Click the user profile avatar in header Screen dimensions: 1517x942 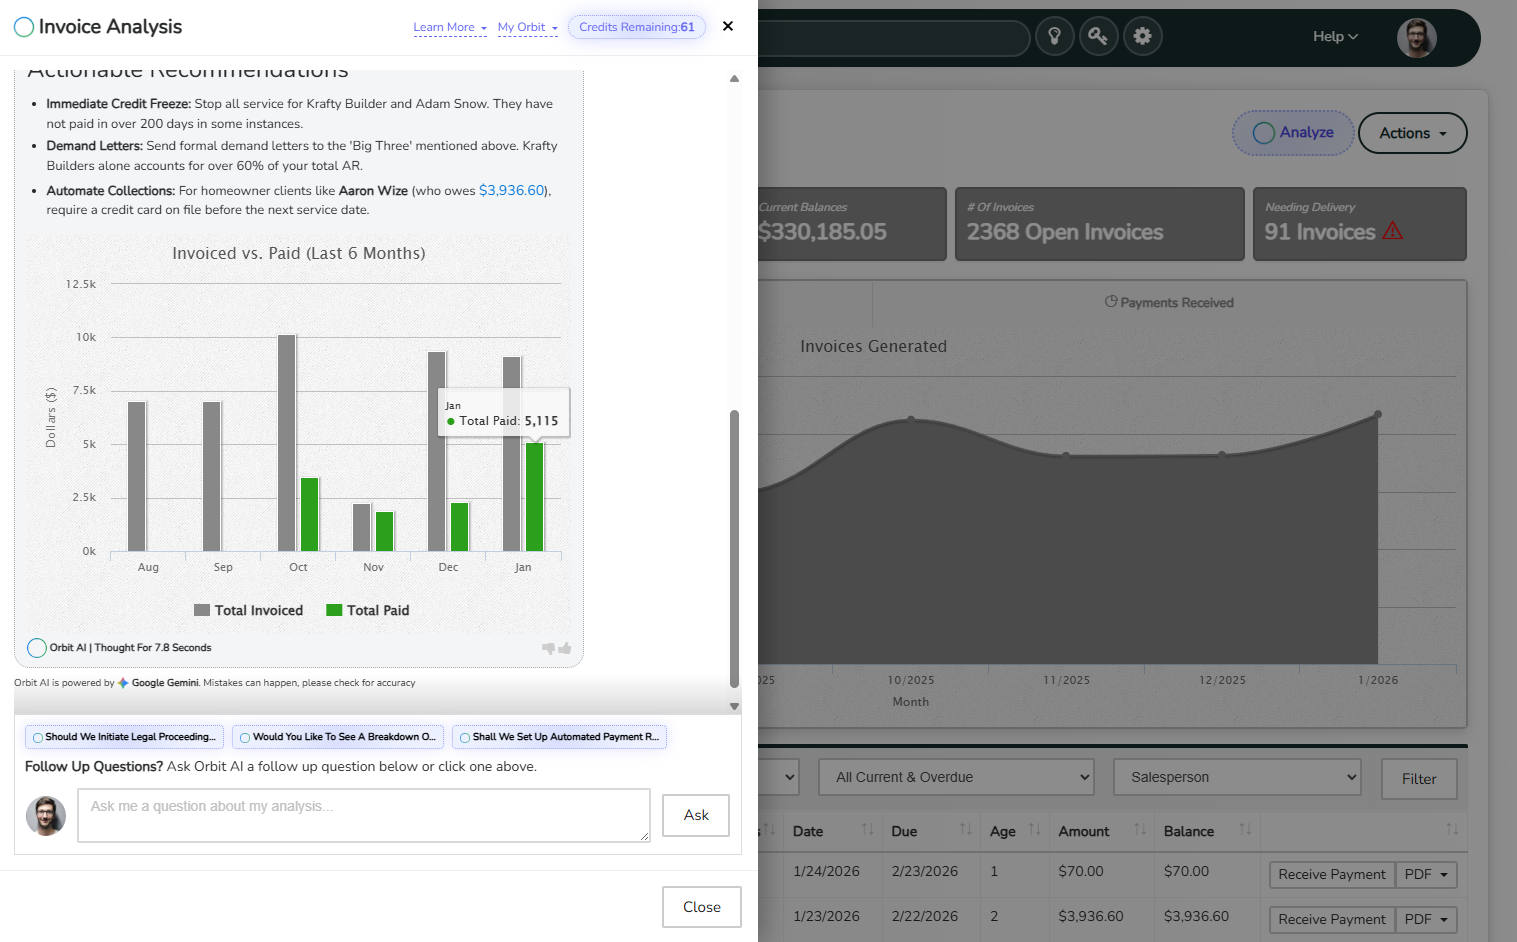[x=1416, y=38]
